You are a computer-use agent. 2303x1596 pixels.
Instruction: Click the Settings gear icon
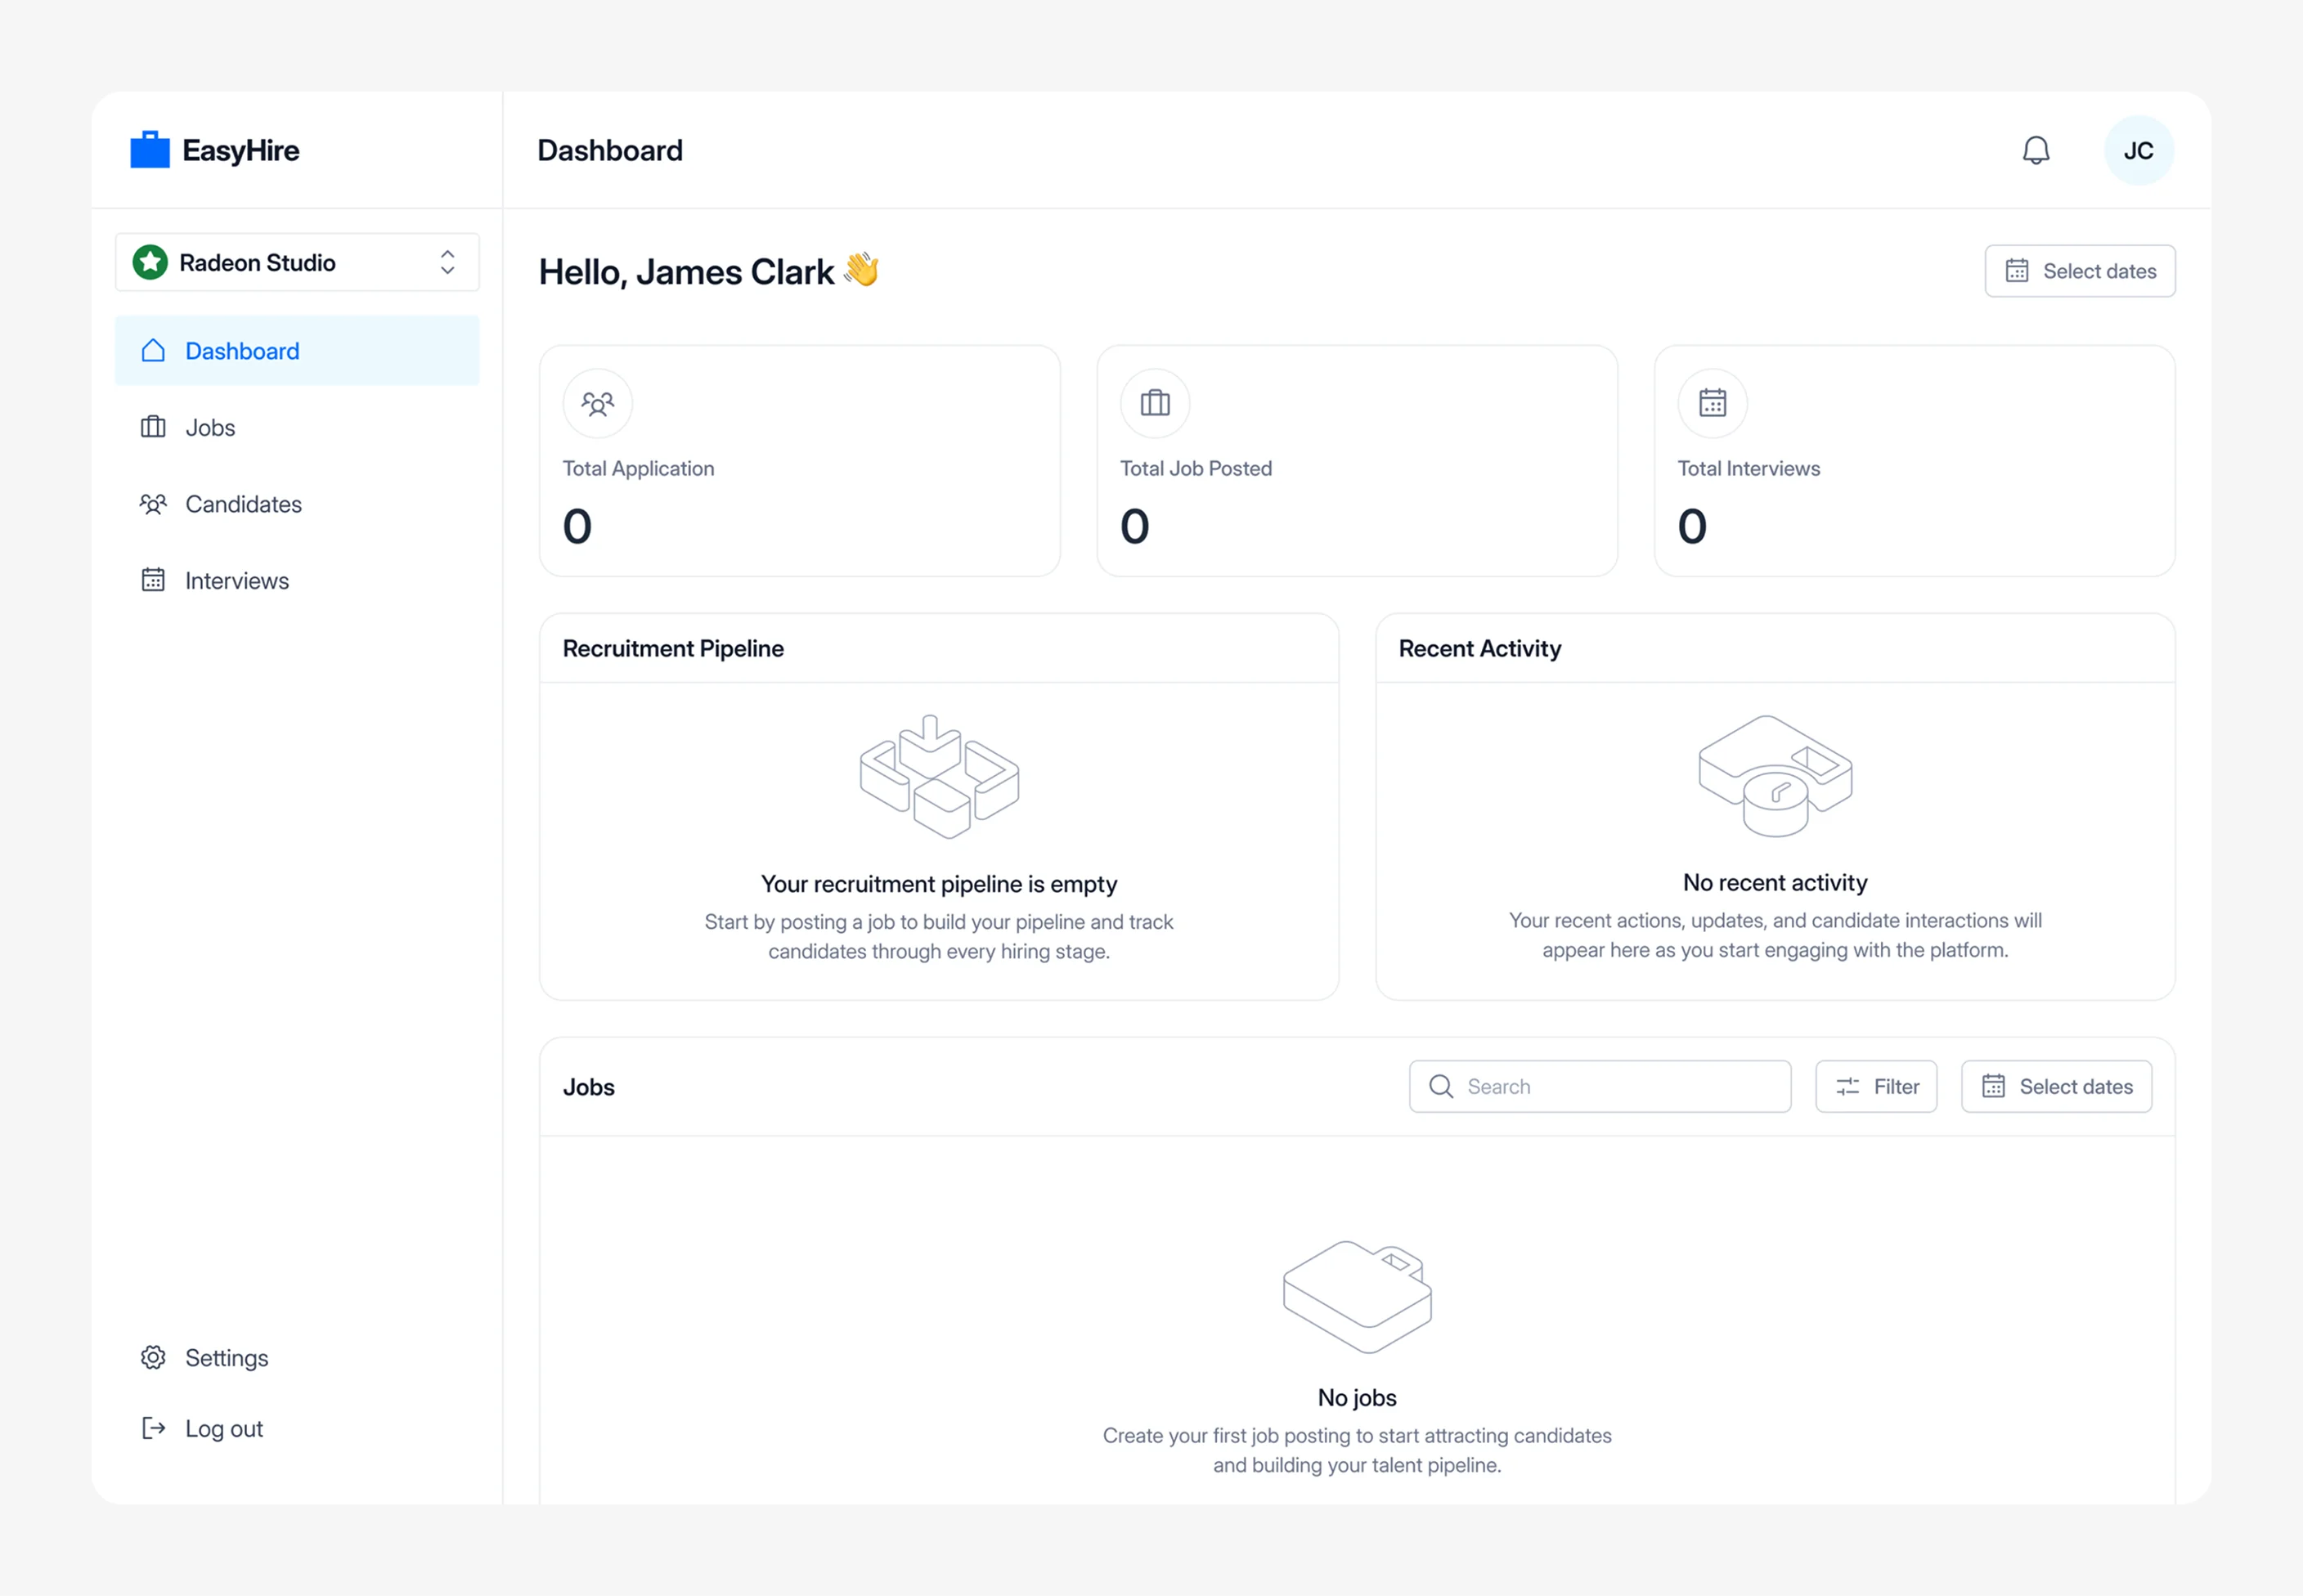153,1357
